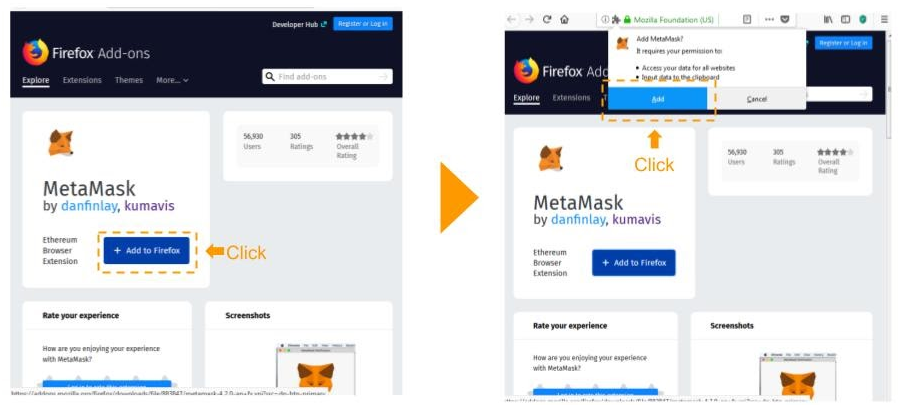Focus the Find add-ons search field
Viewport: 898px width, 405px height.
coord(328,76)
